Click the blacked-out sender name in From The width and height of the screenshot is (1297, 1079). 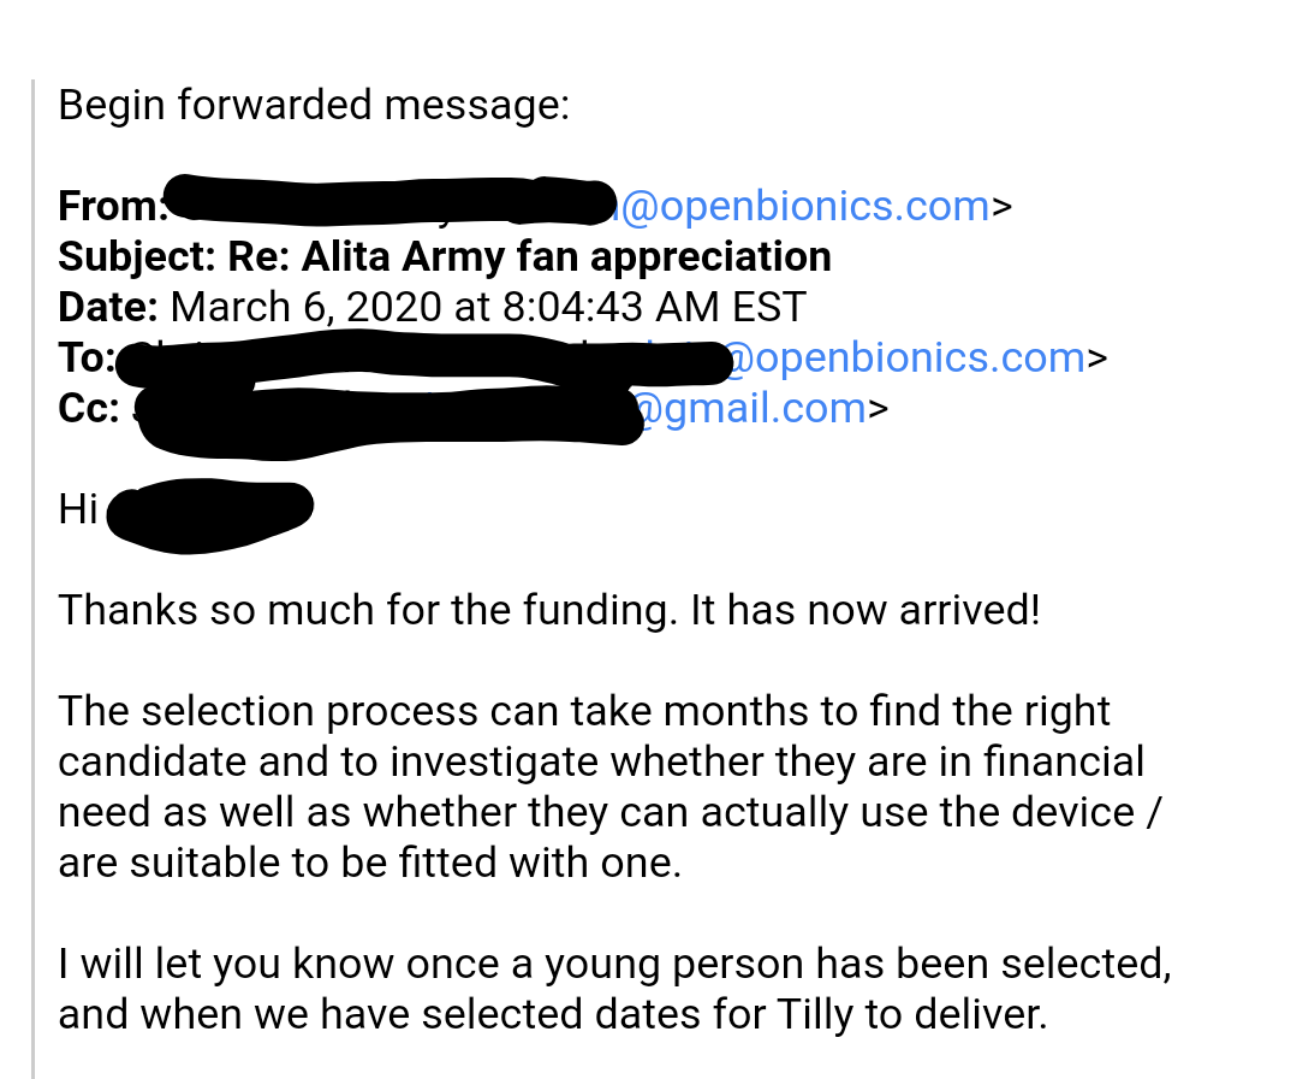(390, 200)
